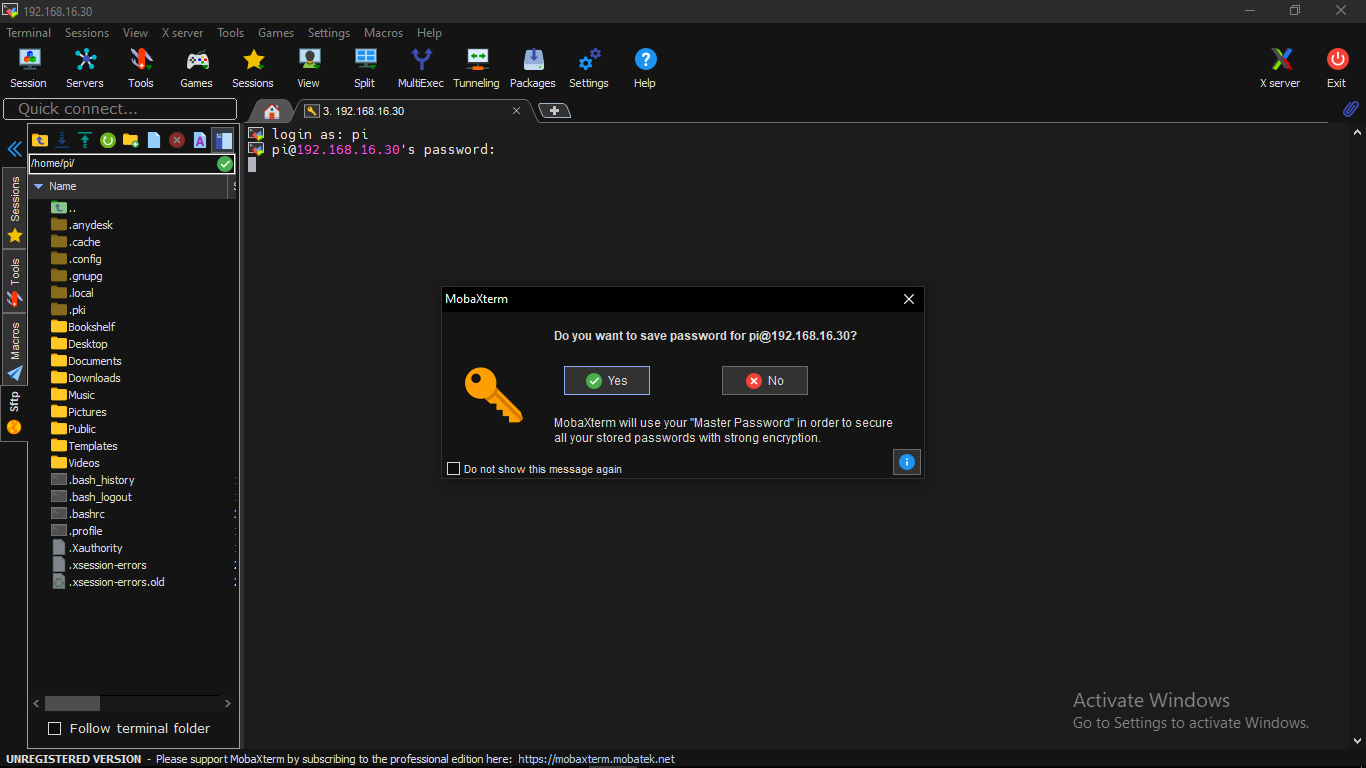
Task: Click the X server toolbar icon
Action: click(1280, 68)
